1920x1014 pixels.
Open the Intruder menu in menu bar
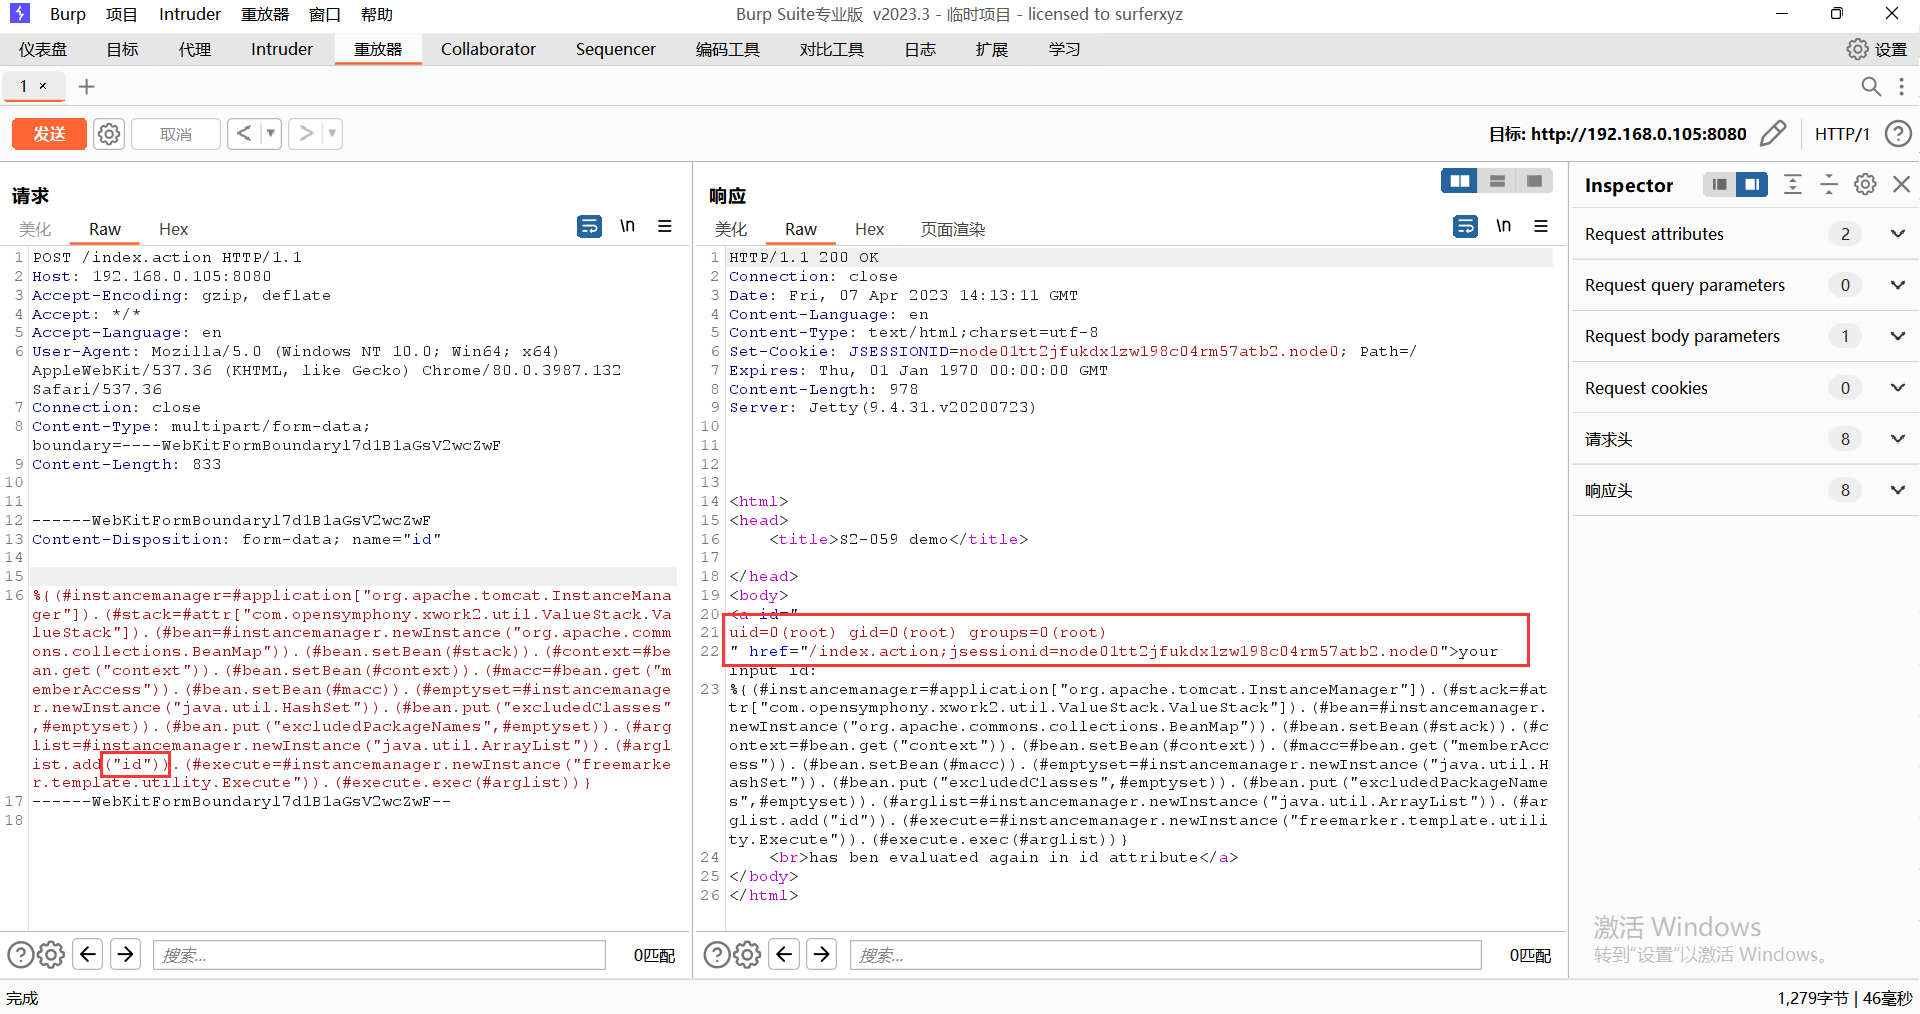190,14
